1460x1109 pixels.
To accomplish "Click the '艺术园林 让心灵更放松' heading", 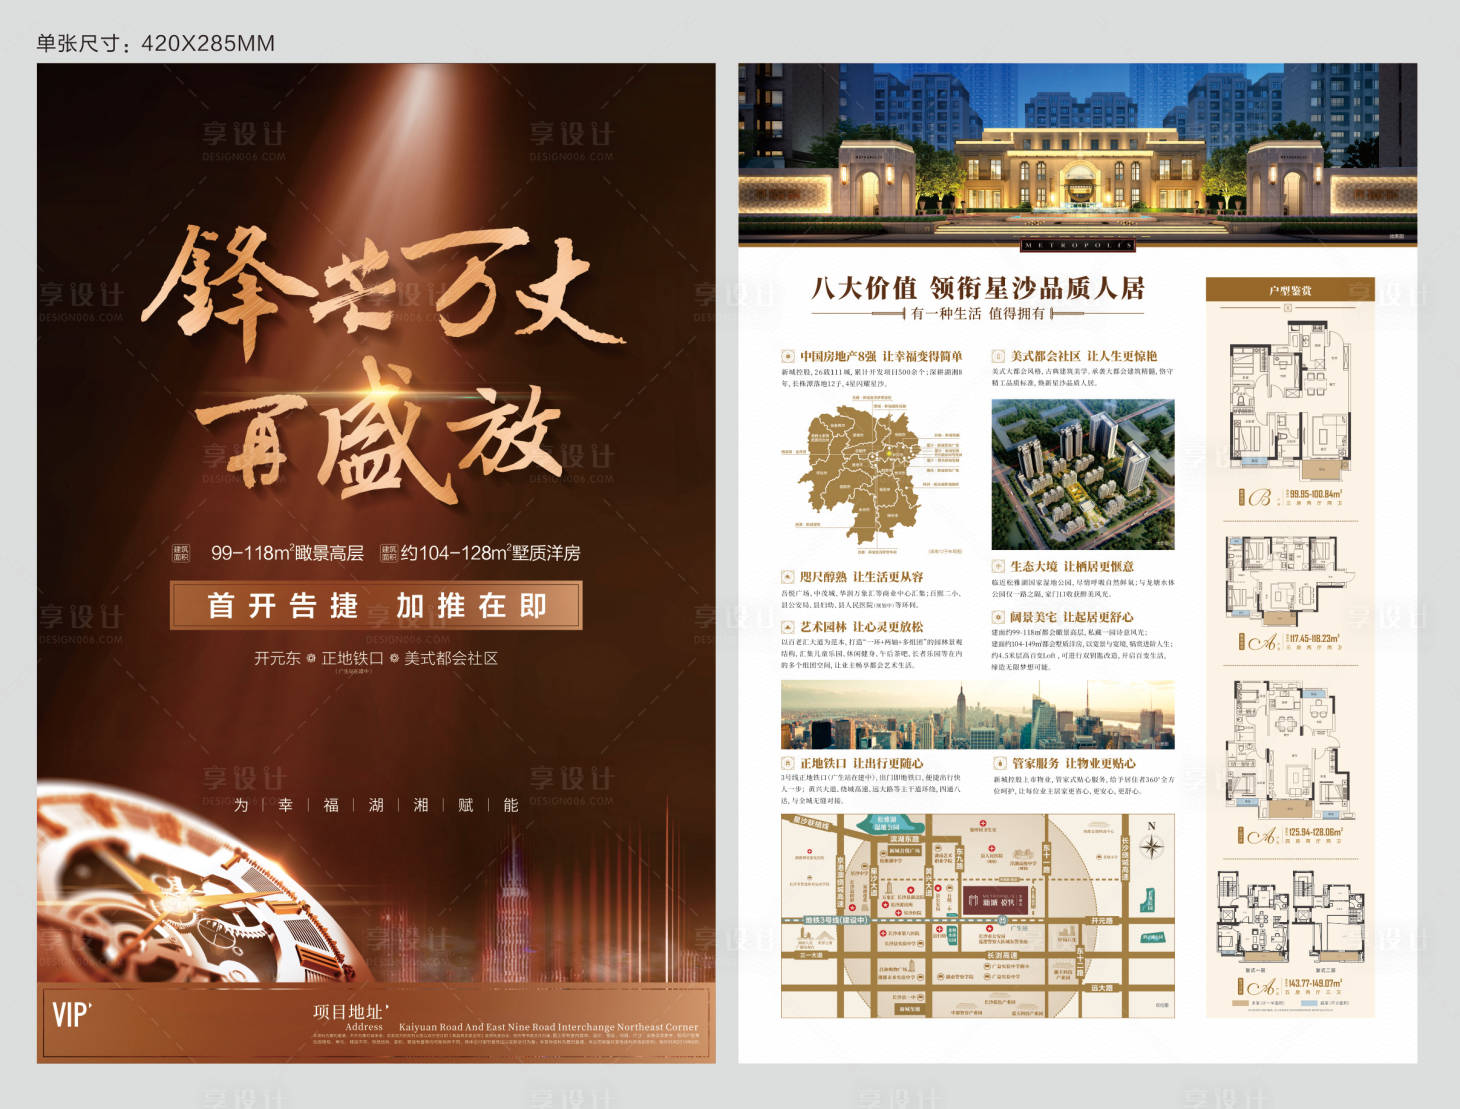I will [862, 627].
